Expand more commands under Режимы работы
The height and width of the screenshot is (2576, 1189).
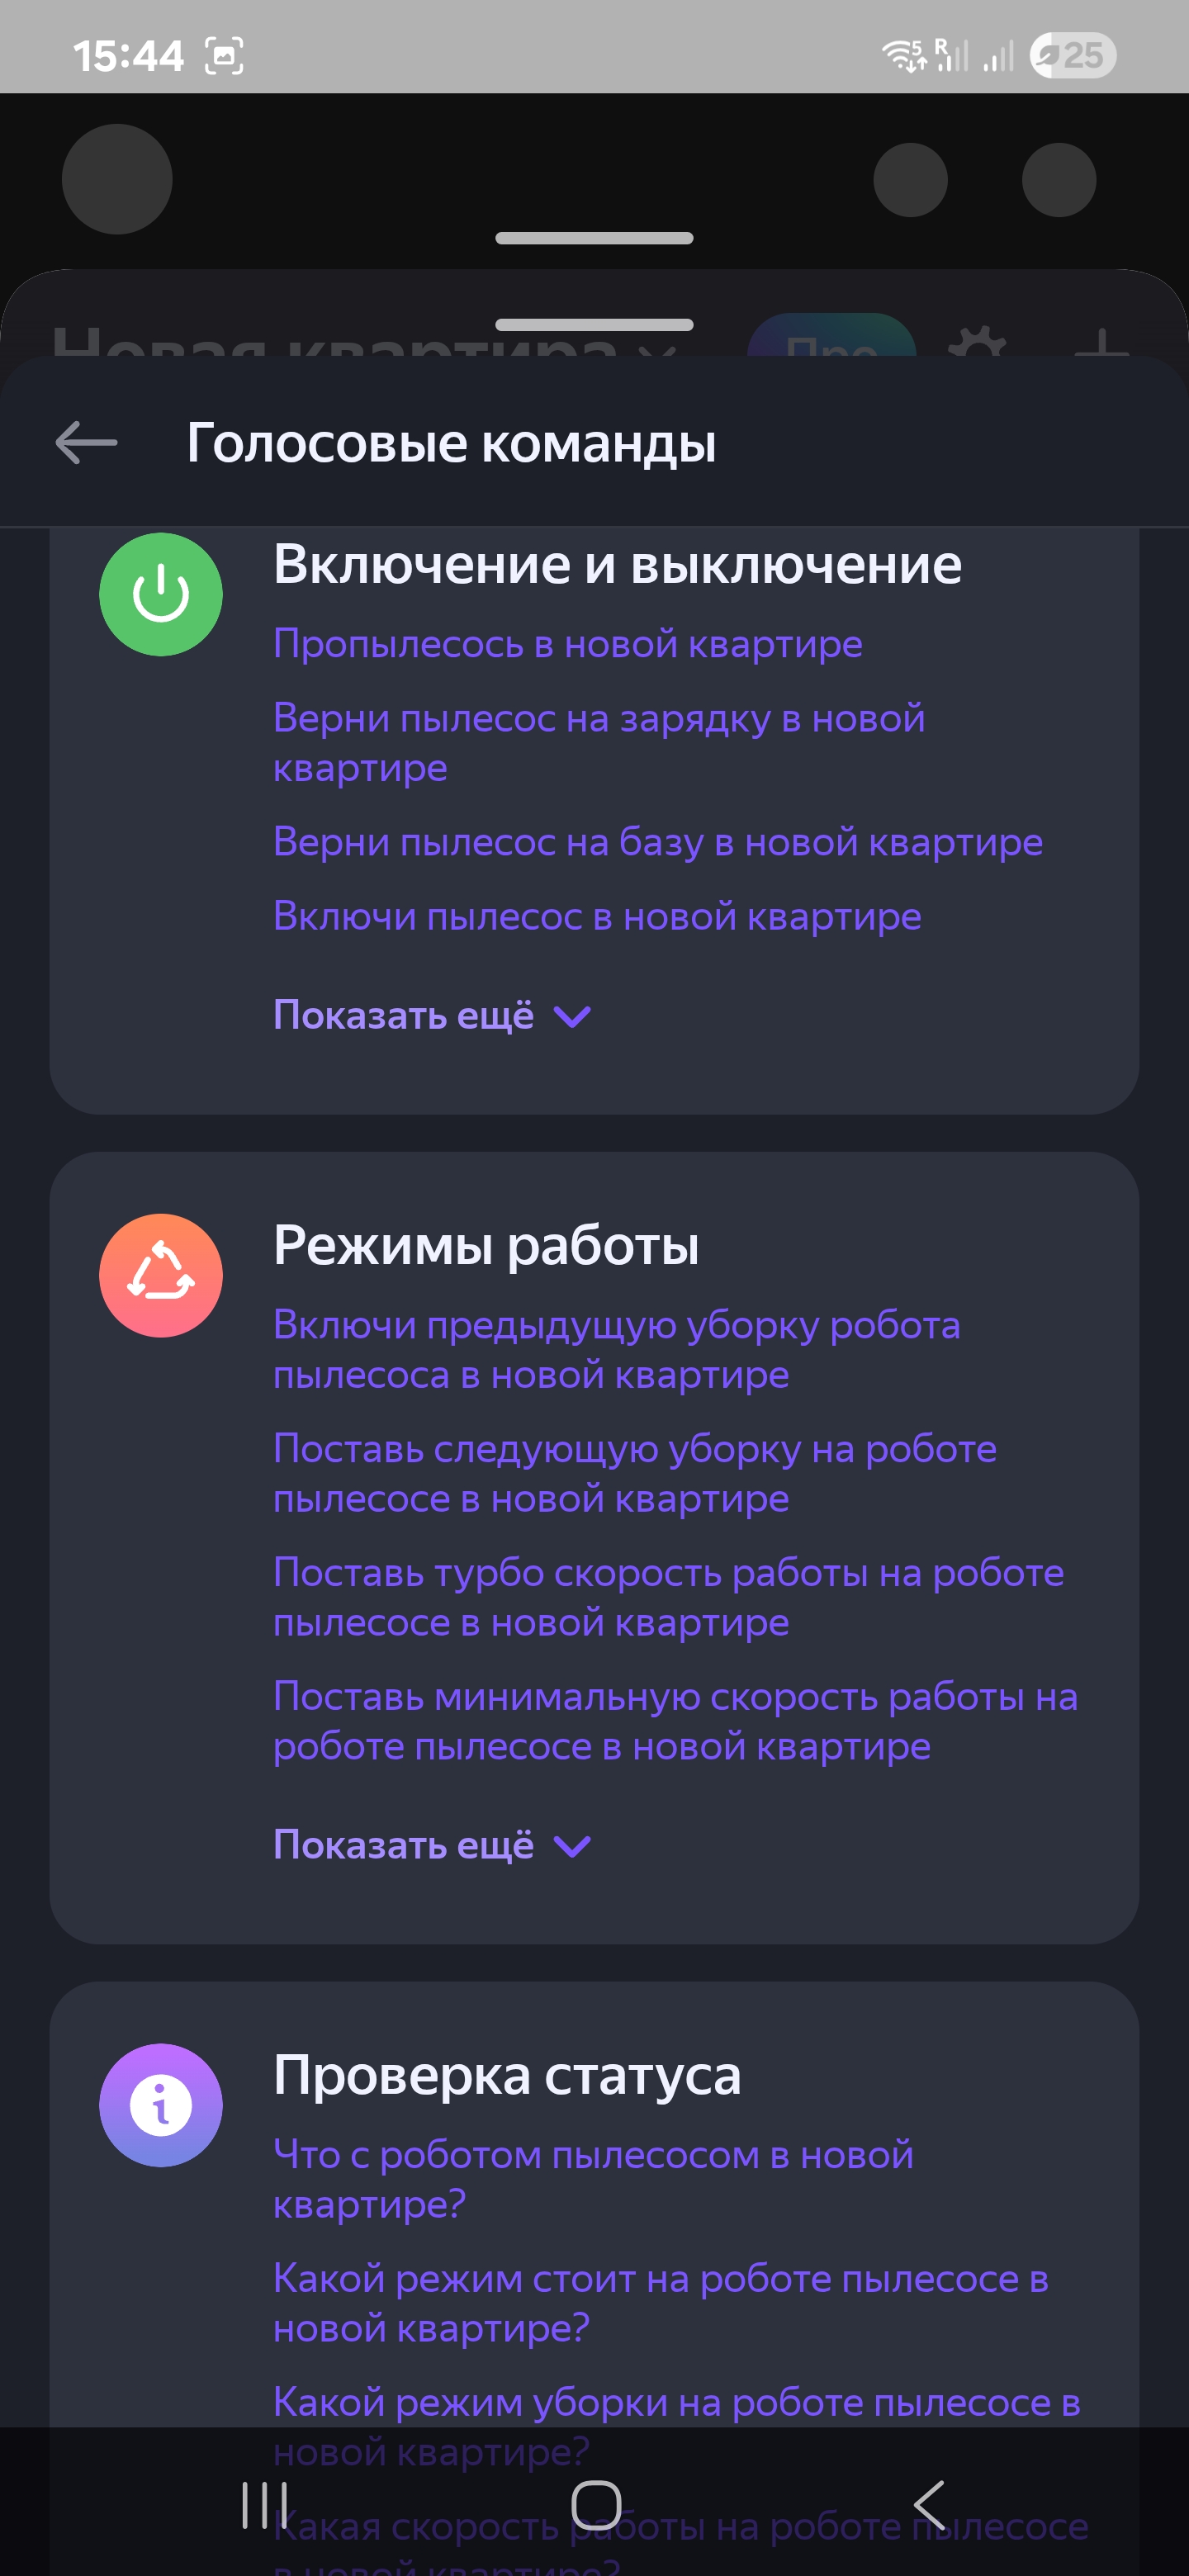tap(432, 1845)
